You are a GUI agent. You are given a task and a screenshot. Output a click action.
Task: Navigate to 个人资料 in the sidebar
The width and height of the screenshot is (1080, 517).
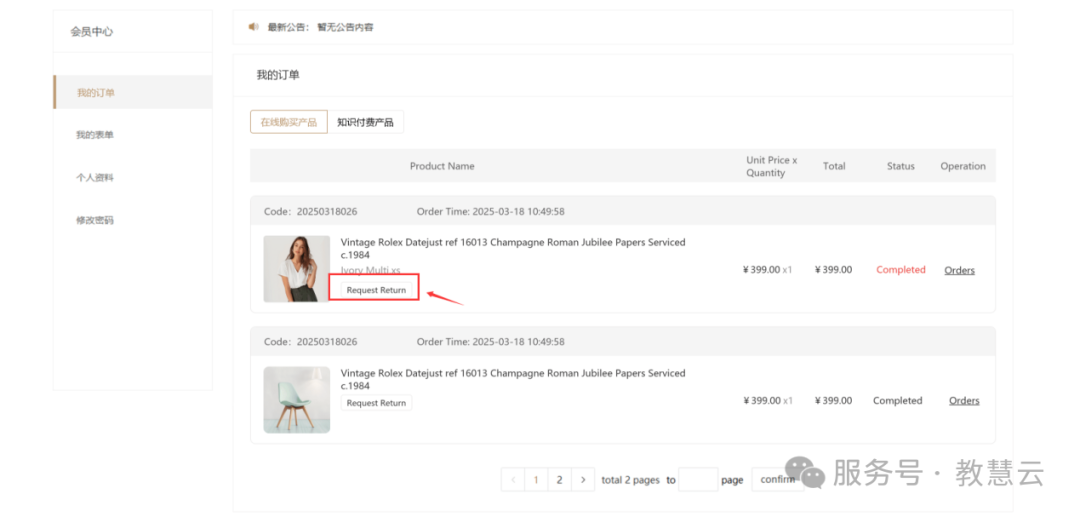(95, 178)
